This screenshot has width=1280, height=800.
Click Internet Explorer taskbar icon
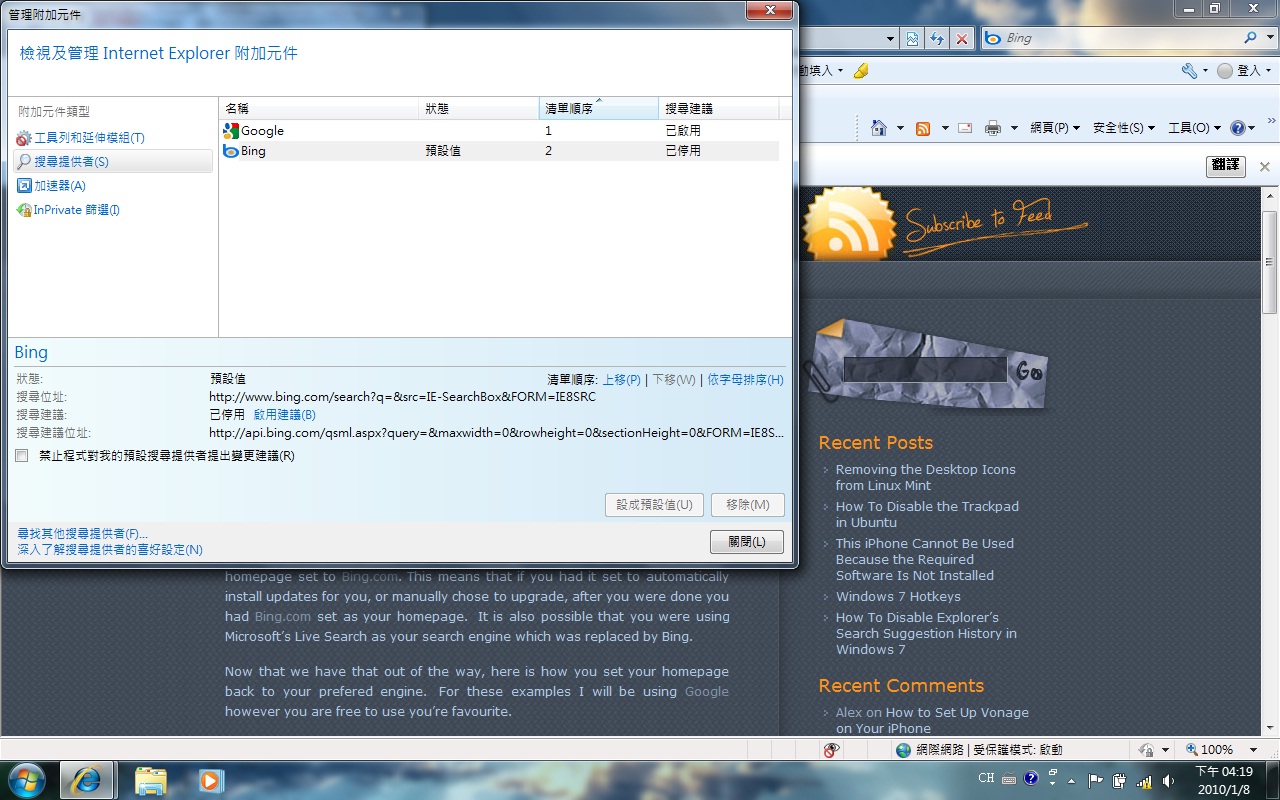[x=86, y=780]
